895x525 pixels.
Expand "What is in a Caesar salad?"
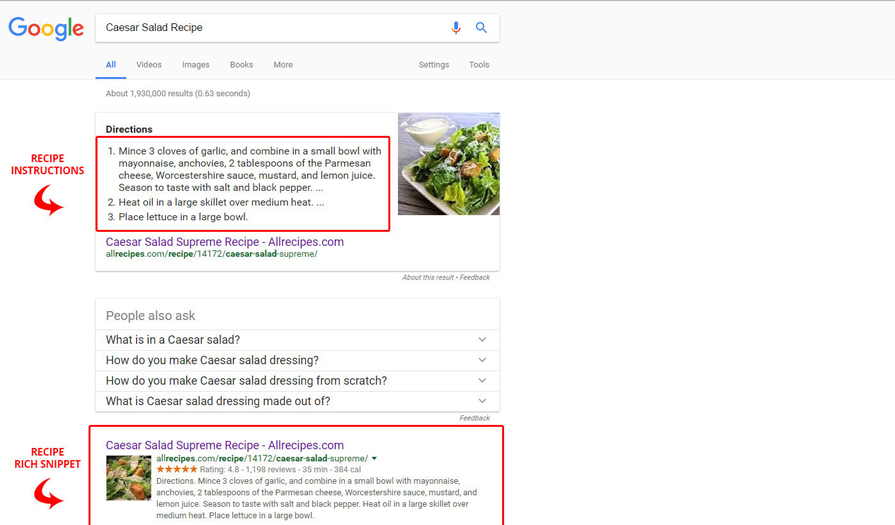click(x=297, y=340)
